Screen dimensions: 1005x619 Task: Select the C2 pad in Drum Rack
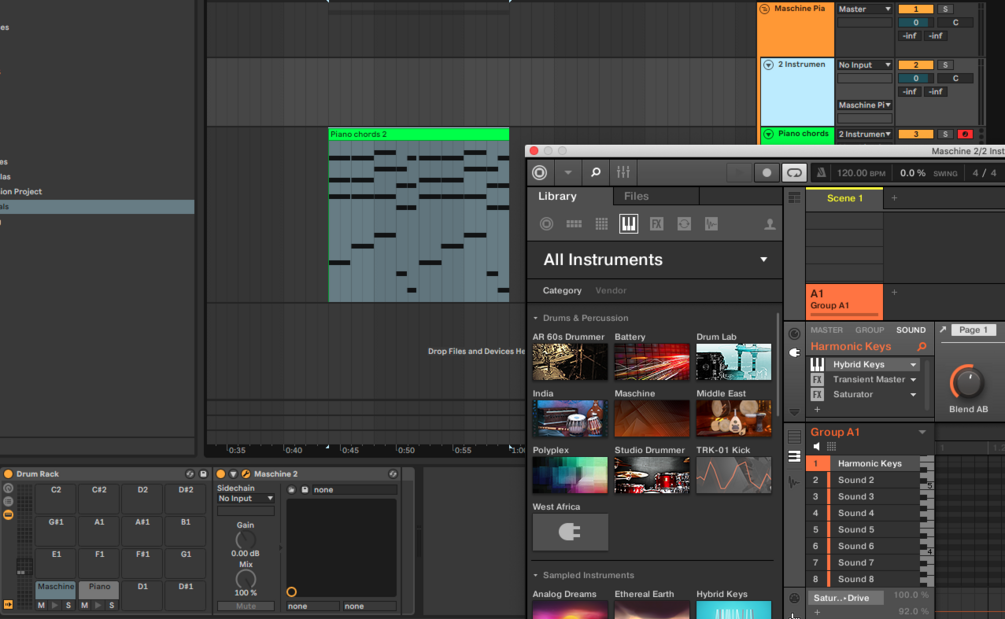point(56,499)
